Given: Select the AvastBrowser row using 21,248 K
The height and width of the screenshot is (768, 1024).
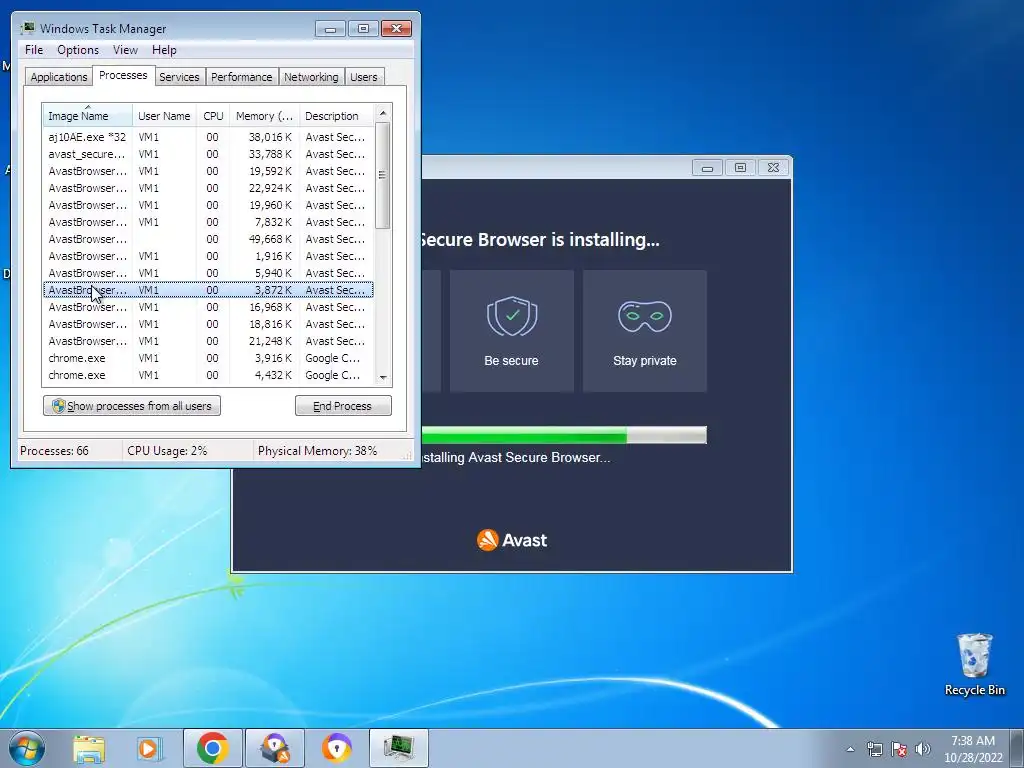Looking at the screenshot, I should pyautogui.click(x=208, y=341).
